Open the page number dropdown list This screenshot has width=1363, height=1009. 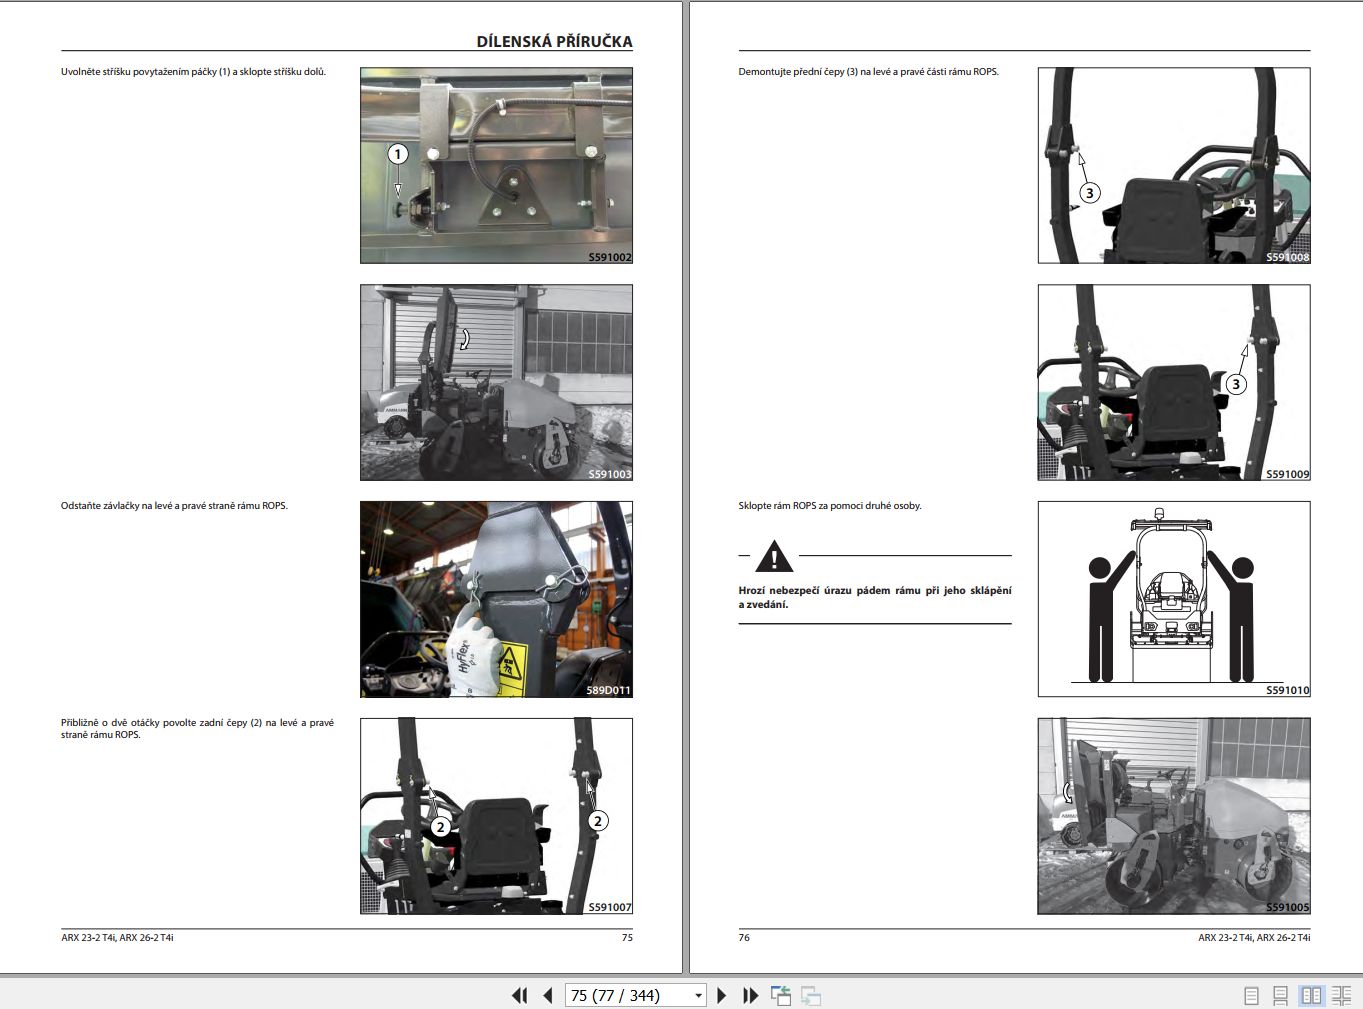click(698, 995)
